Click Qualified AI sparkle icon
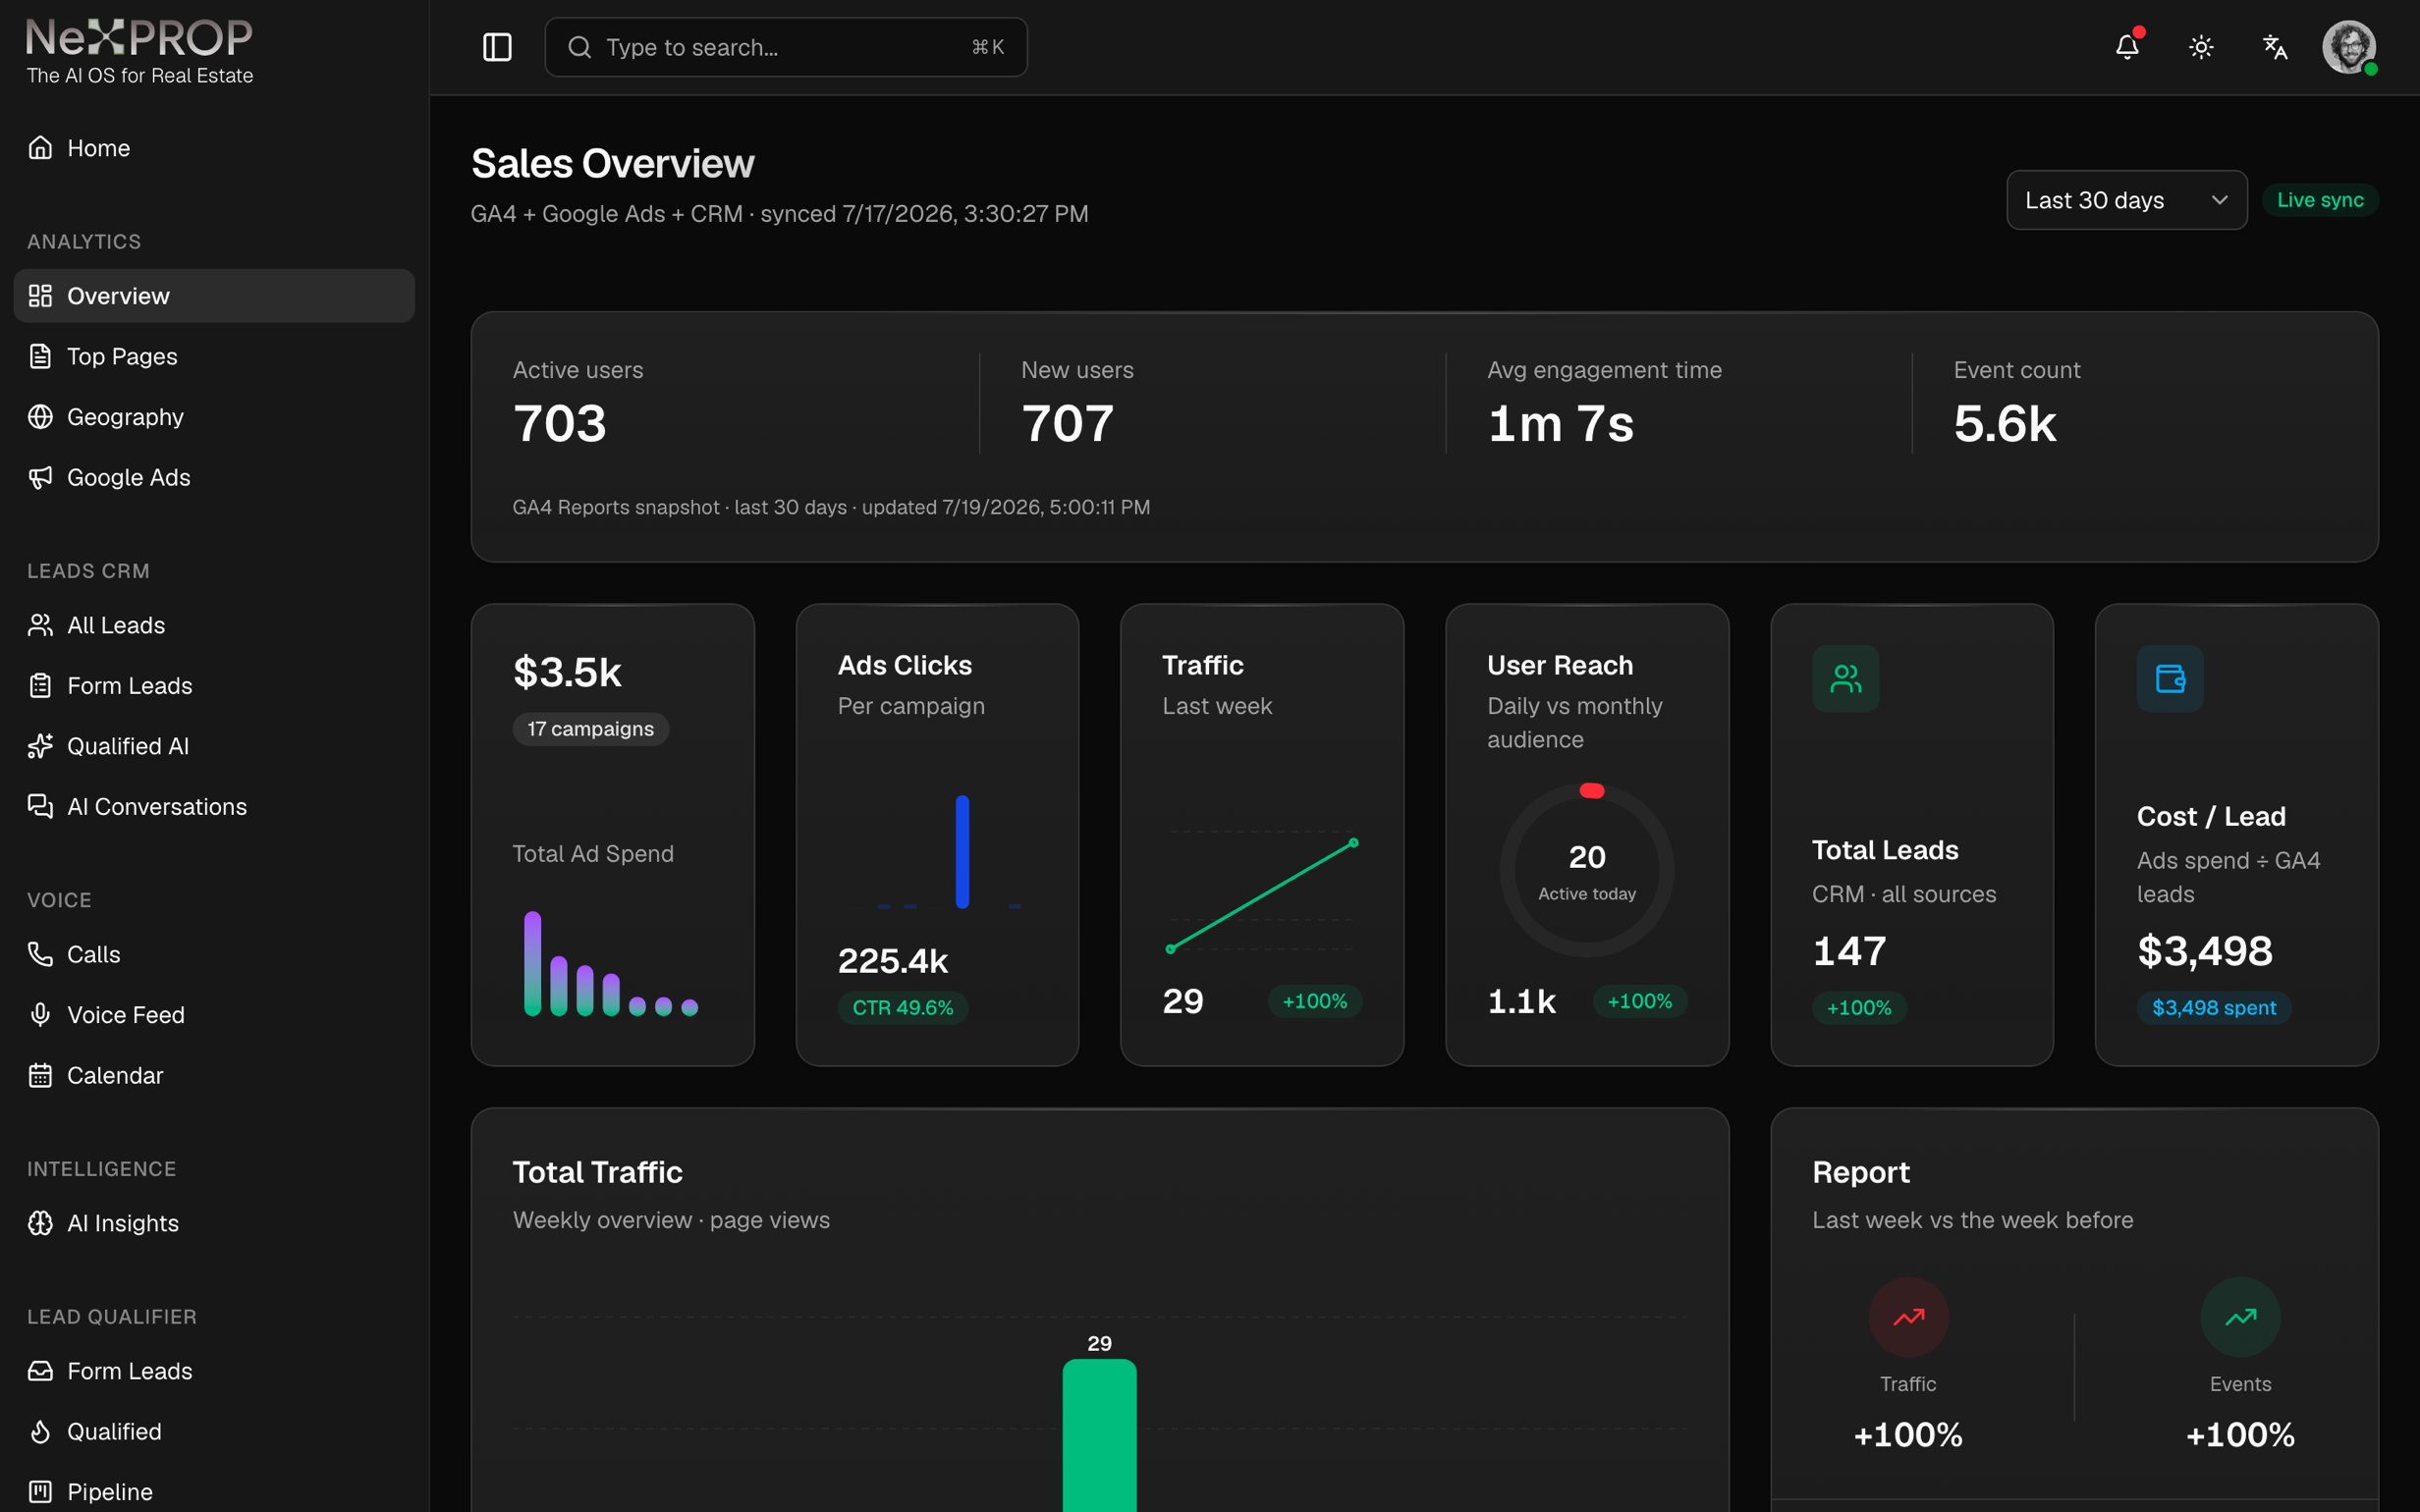 [40, 746]
